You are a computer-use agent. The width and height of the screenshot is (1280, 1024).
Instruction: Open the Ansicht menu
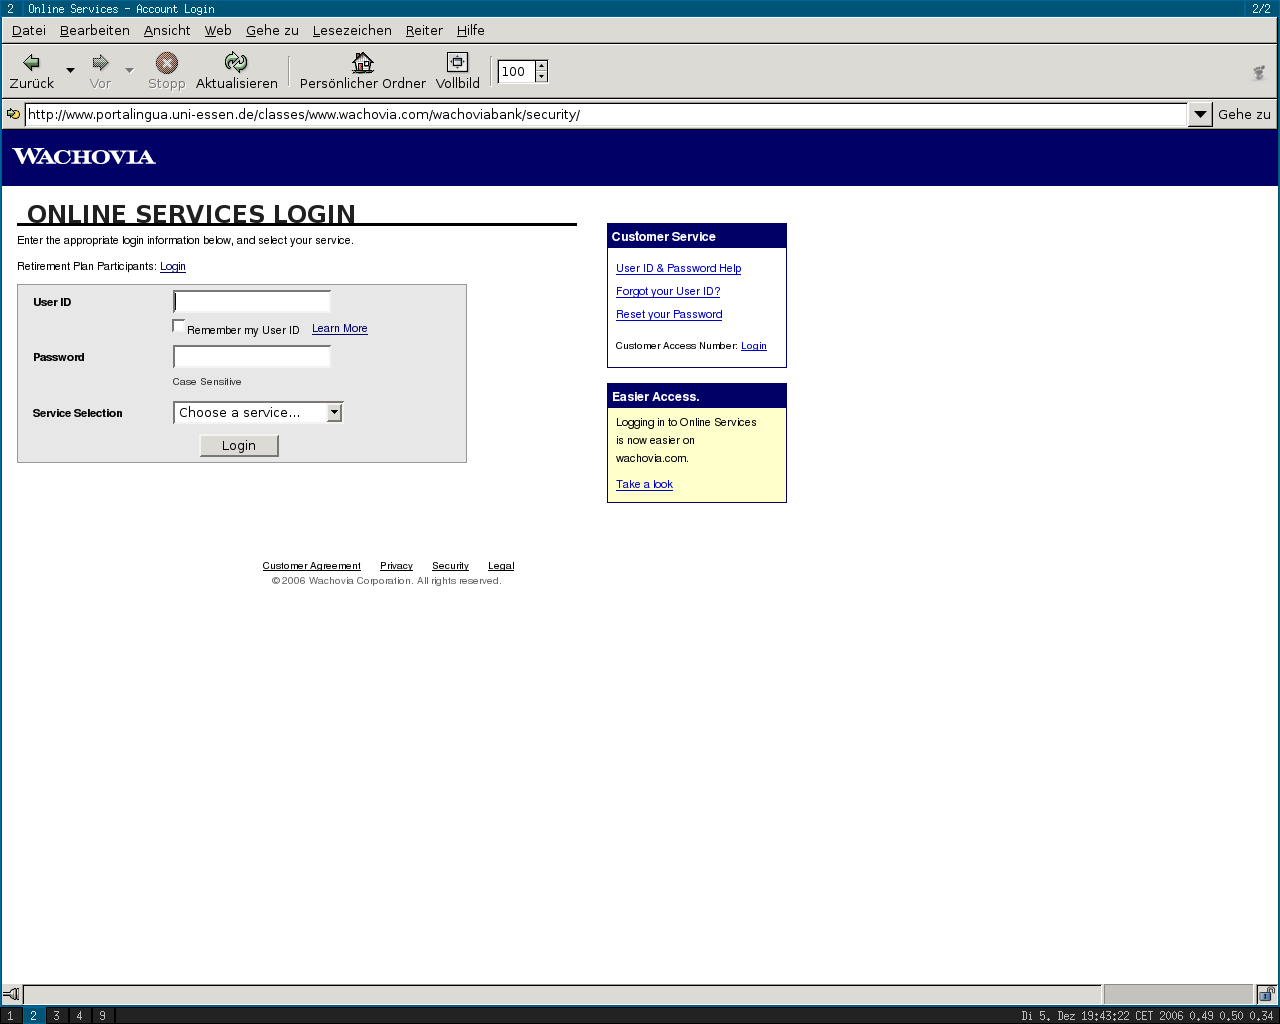[167, 30]
